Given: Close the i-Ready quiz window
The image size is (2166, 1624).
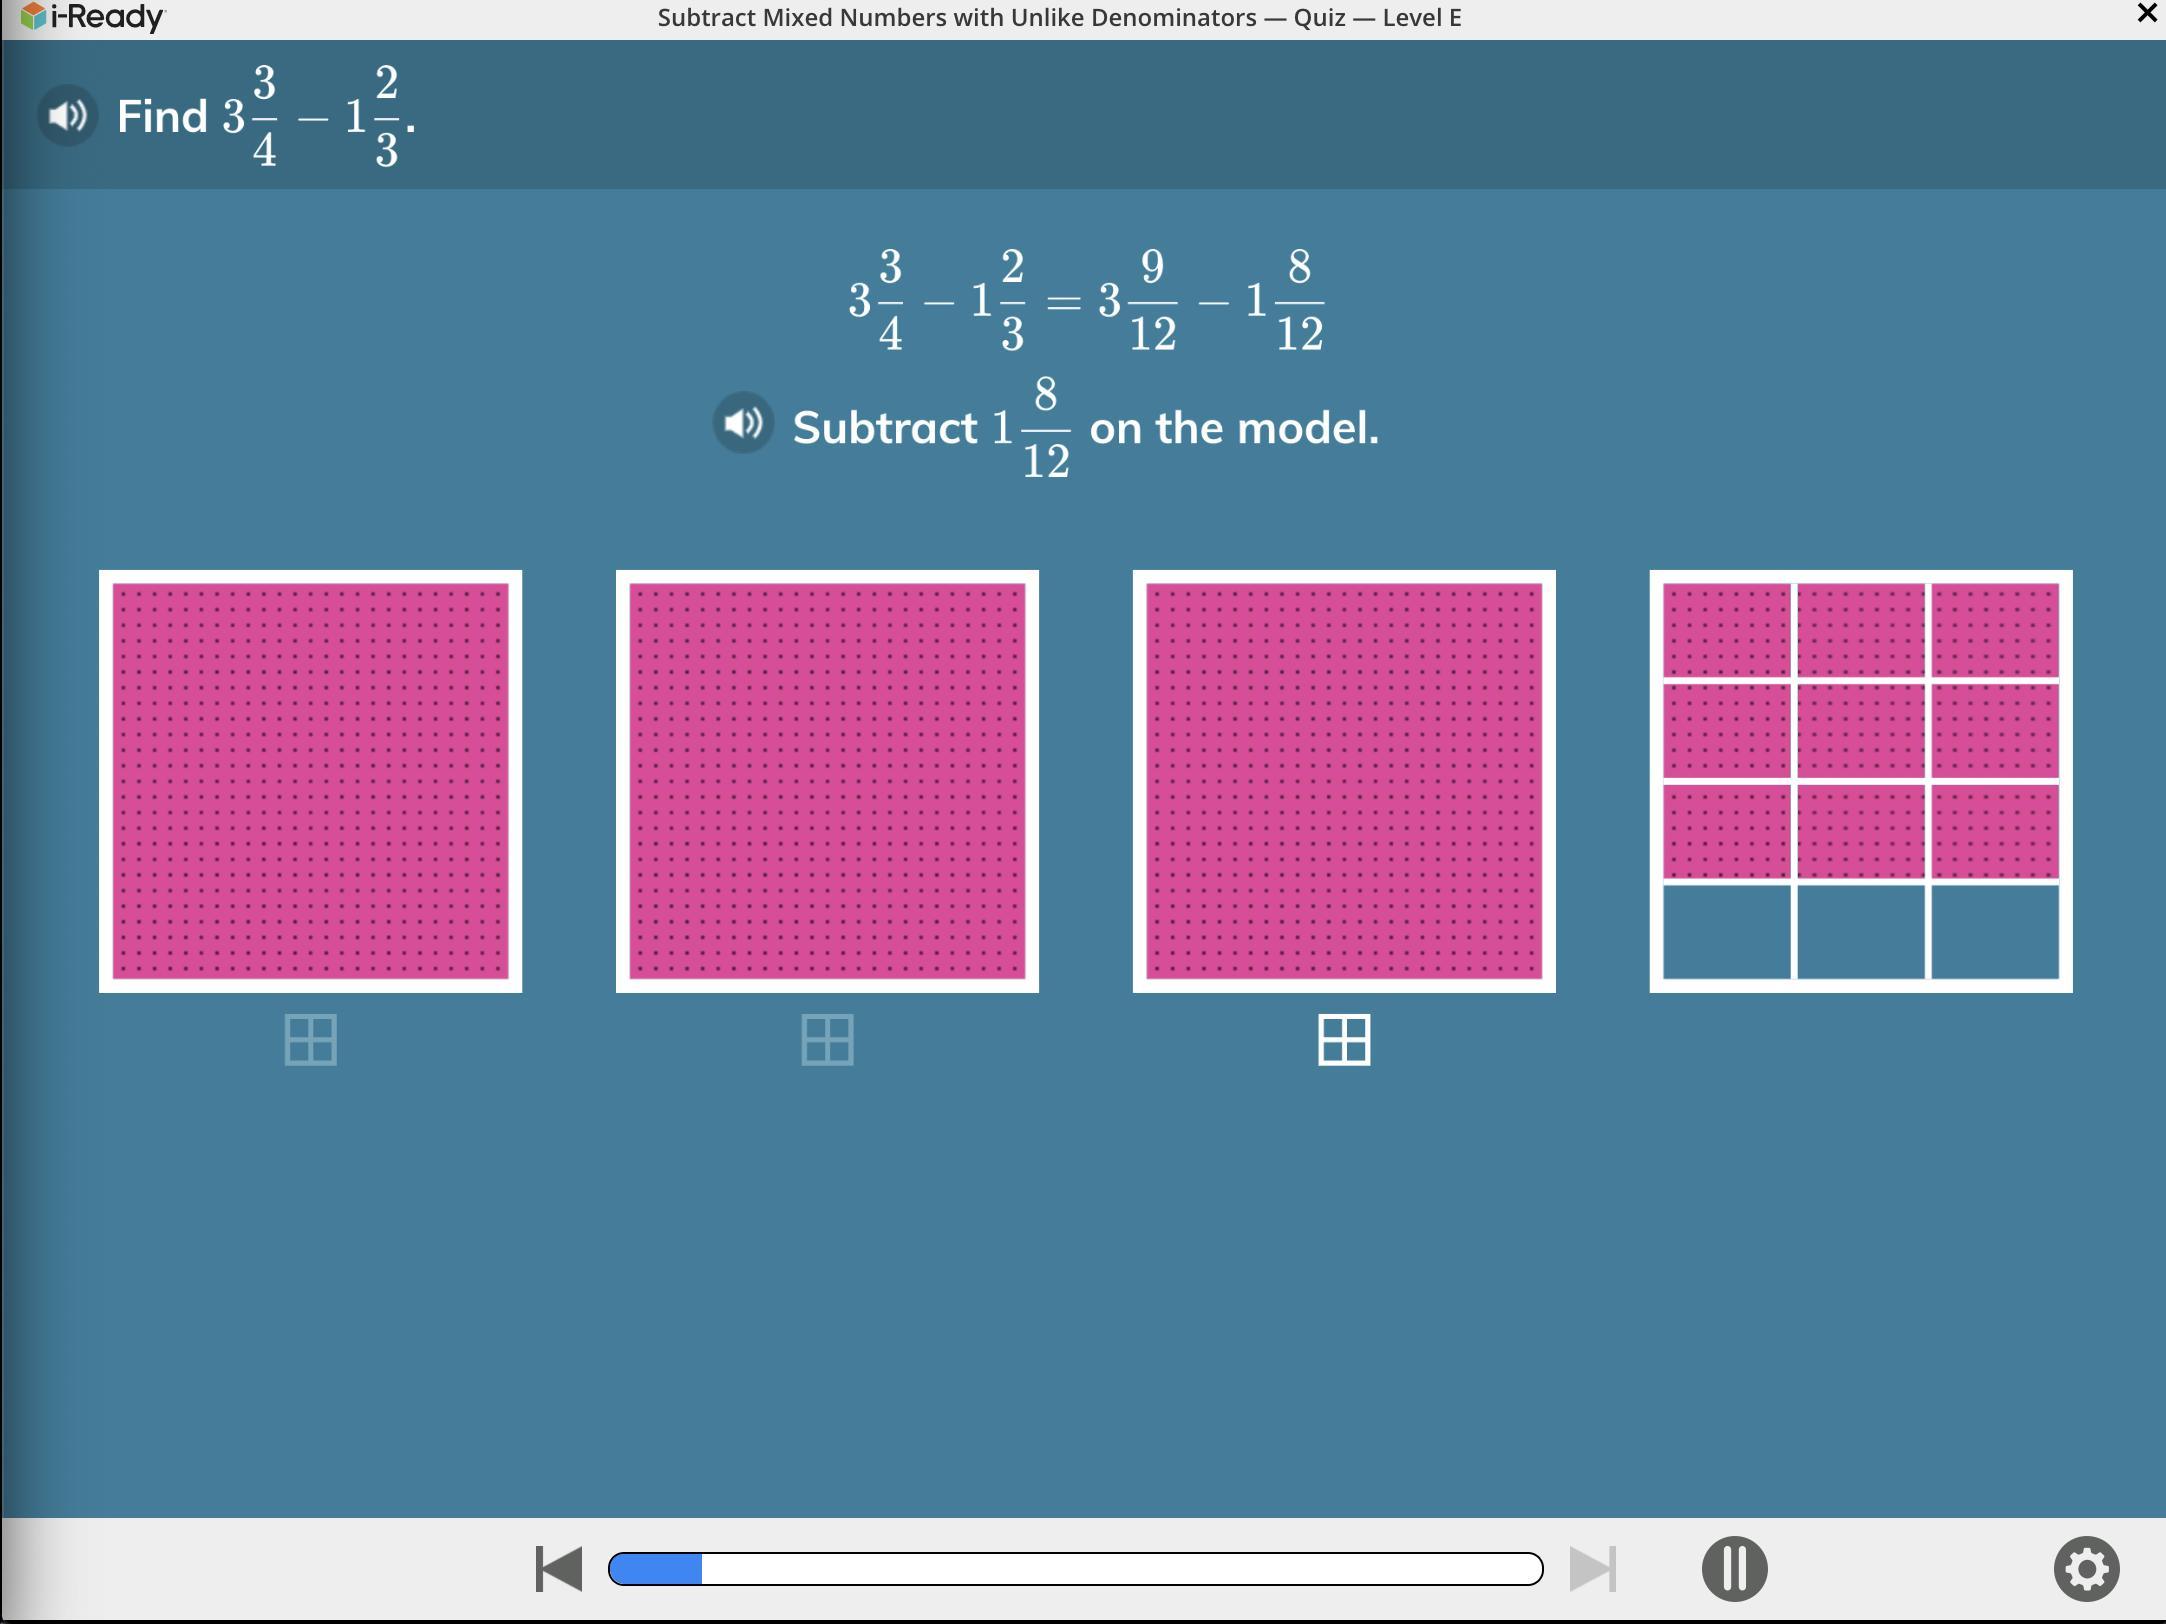Looking at the screenshot, I should click(2146, 14).
